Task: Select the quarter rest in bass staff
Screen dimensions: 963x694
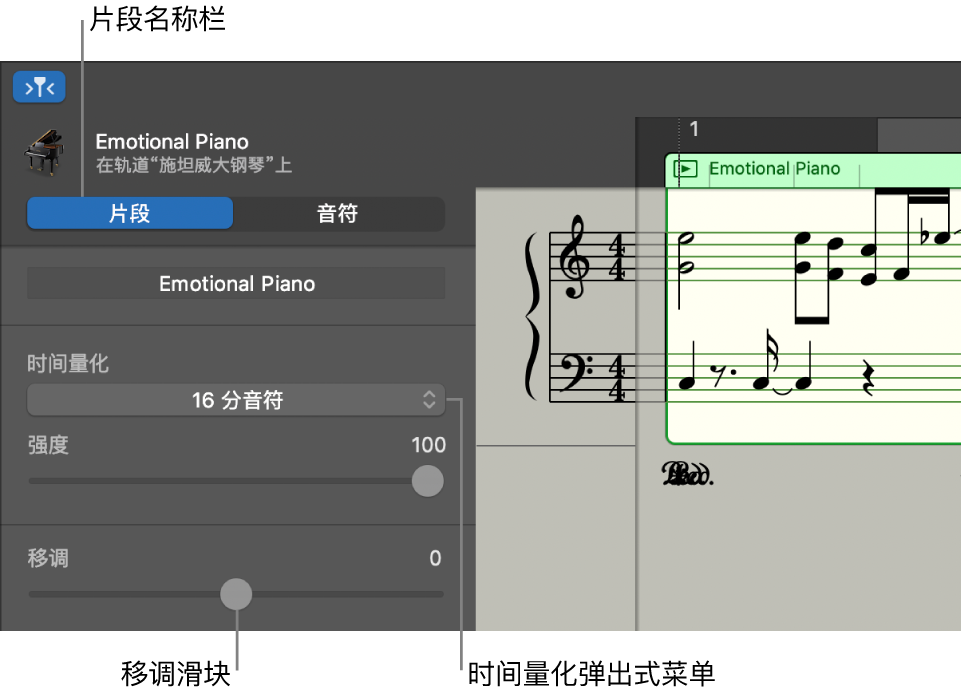Action: click(x=868, y=379)
